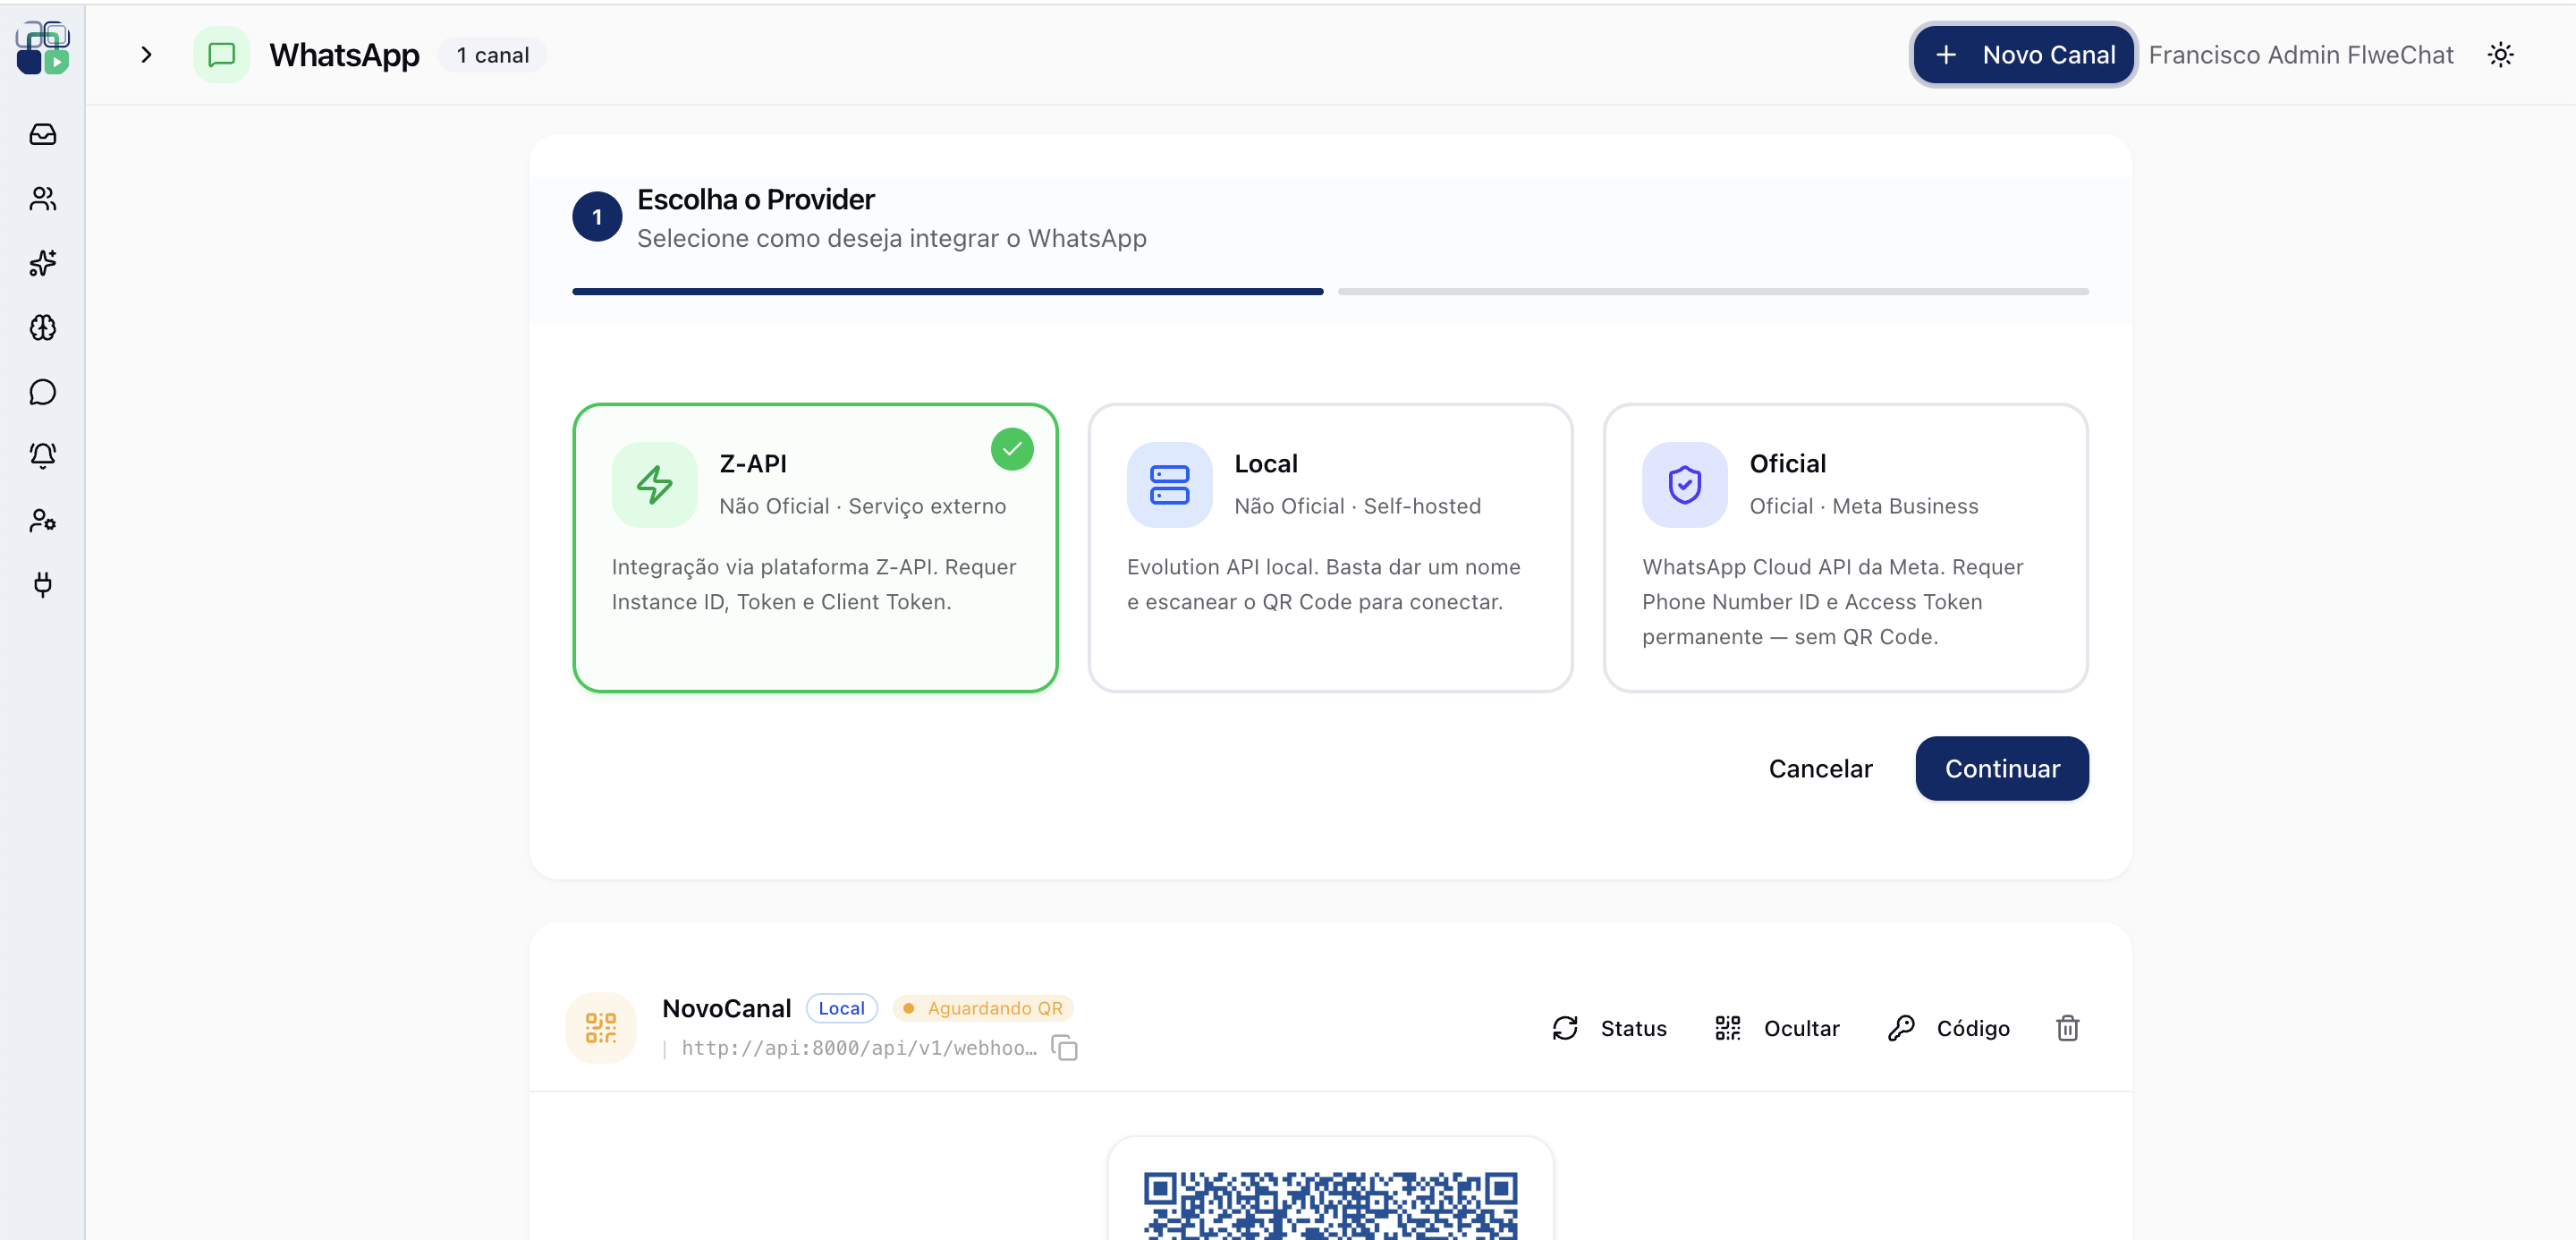Copy the NovoCanal webhook URL

tap(1065, 1048)
